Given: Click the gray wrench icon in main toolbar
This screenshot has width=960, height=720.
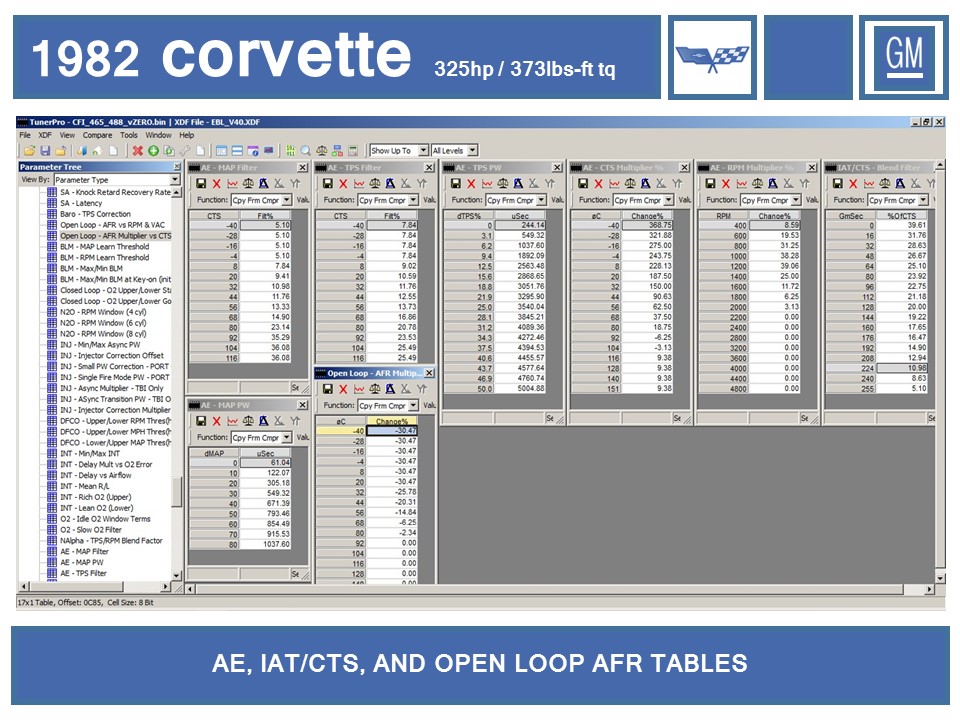Looking at the screenshot, I should [x=184, y=151].
